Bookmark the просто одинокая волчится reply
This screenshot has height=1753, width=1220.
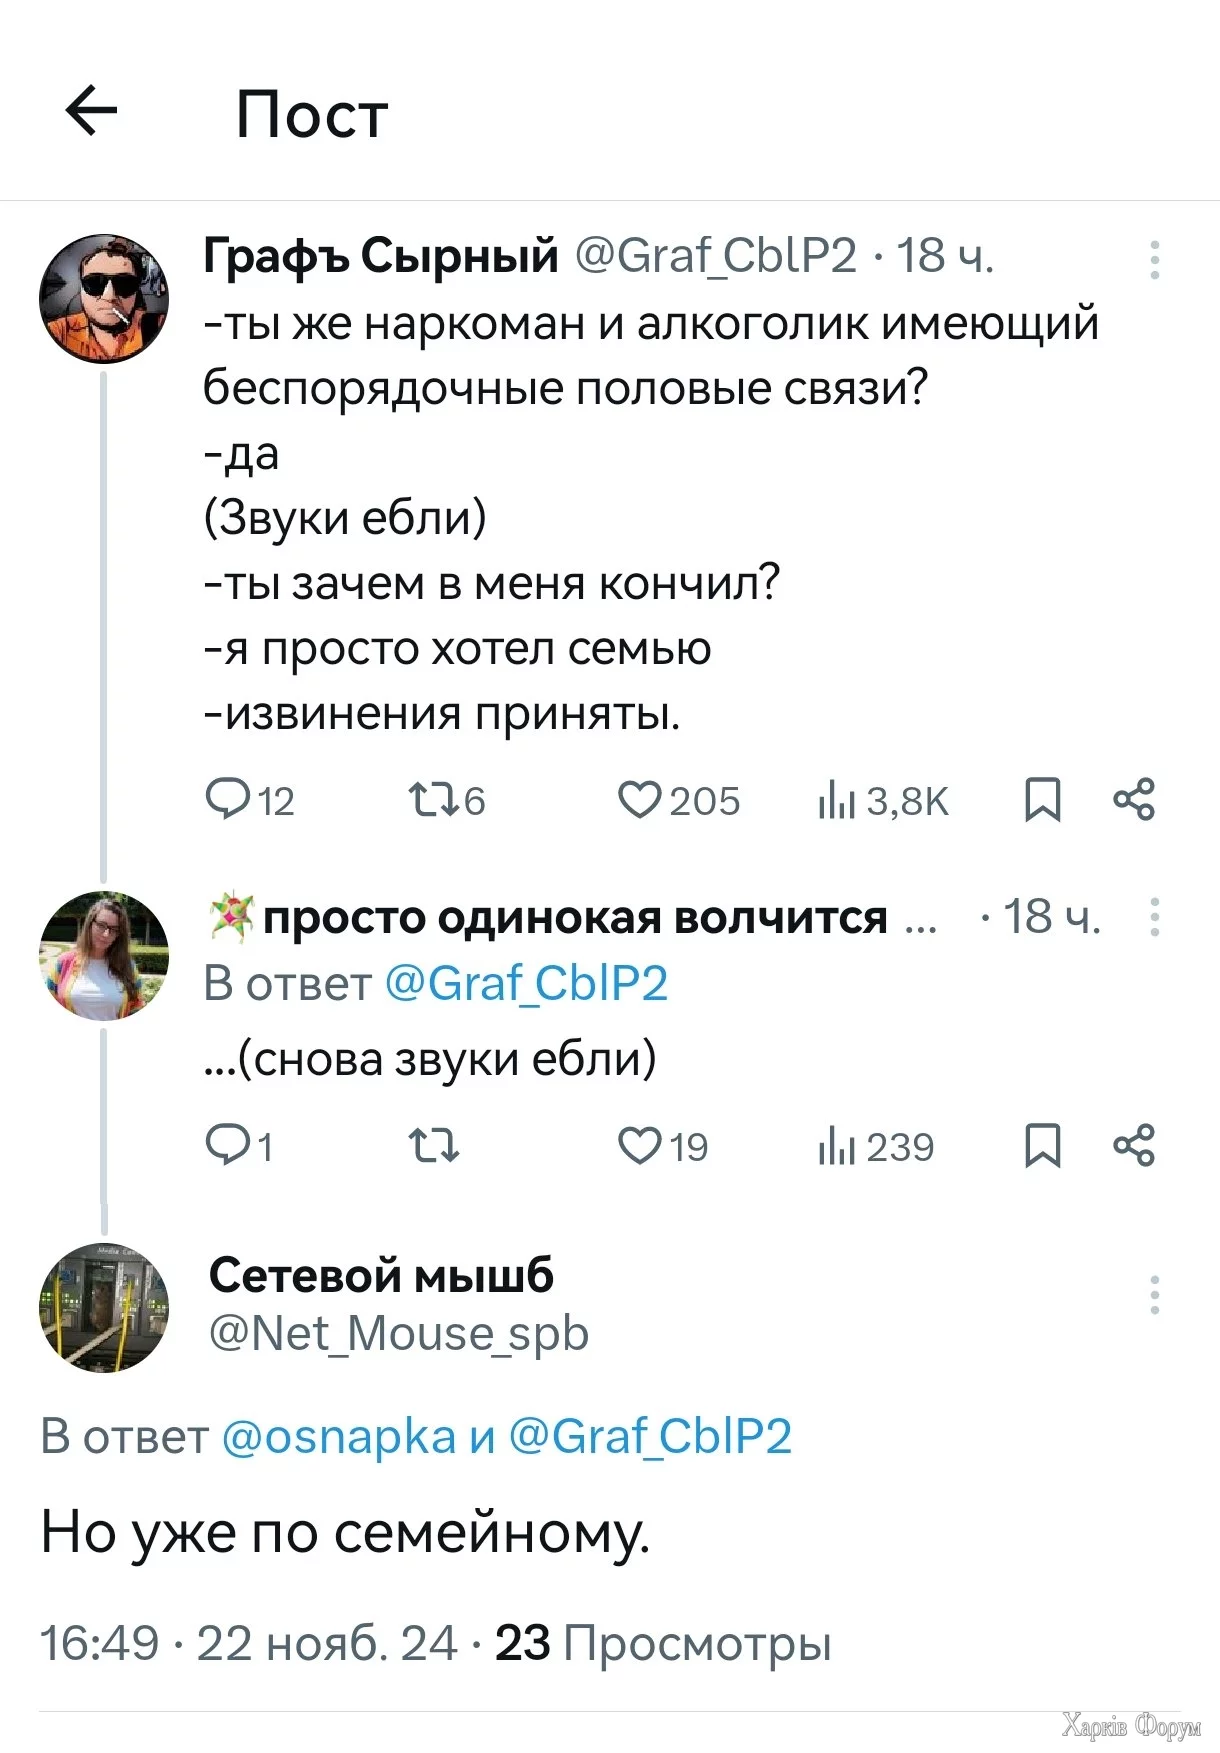pyautogui.click(x=1042, y=1145)
